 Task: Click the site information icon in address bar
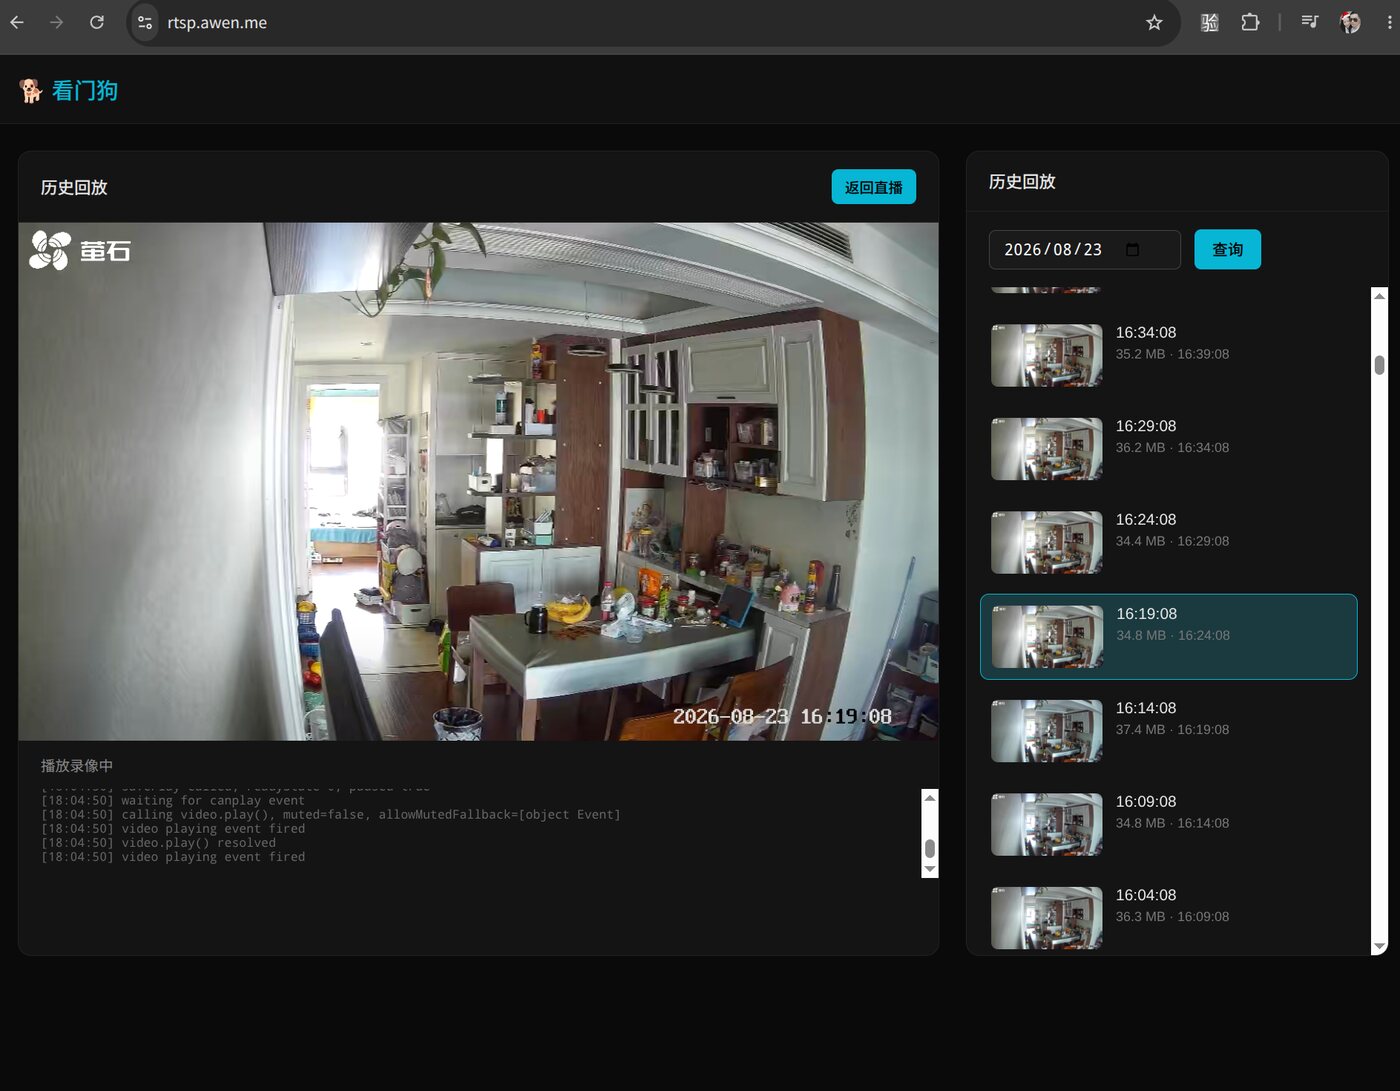point(145,22)
